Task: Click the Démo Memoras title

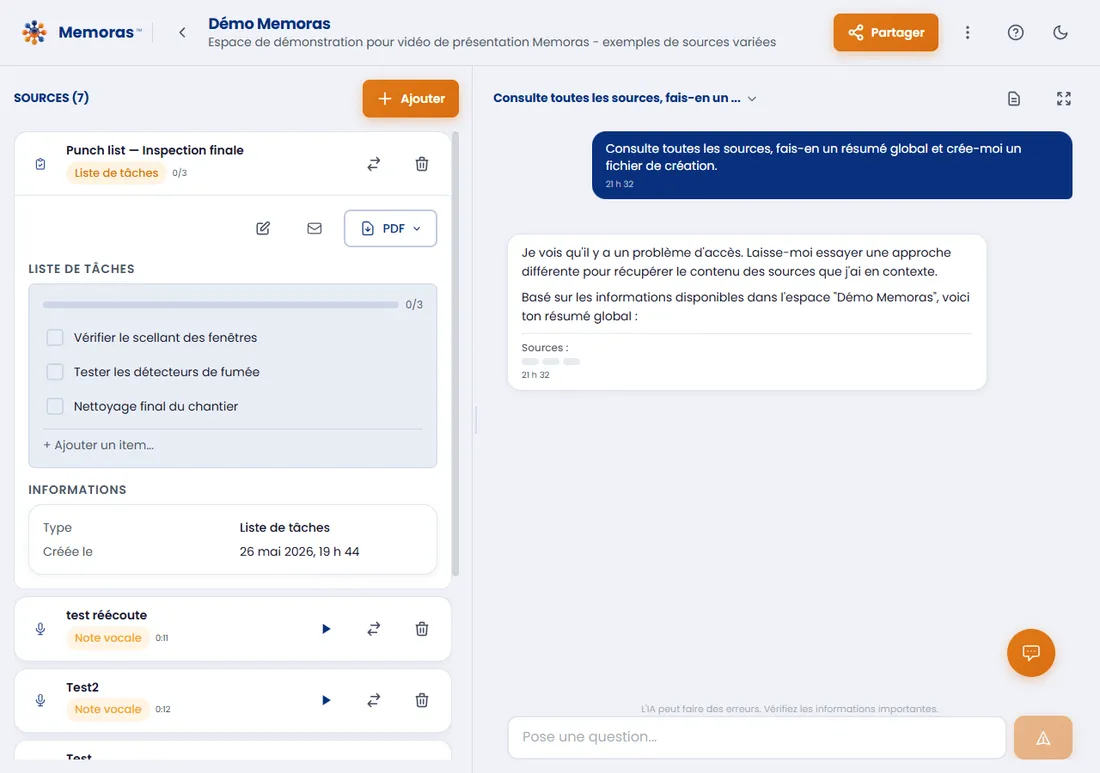Action: click(269, 23)
